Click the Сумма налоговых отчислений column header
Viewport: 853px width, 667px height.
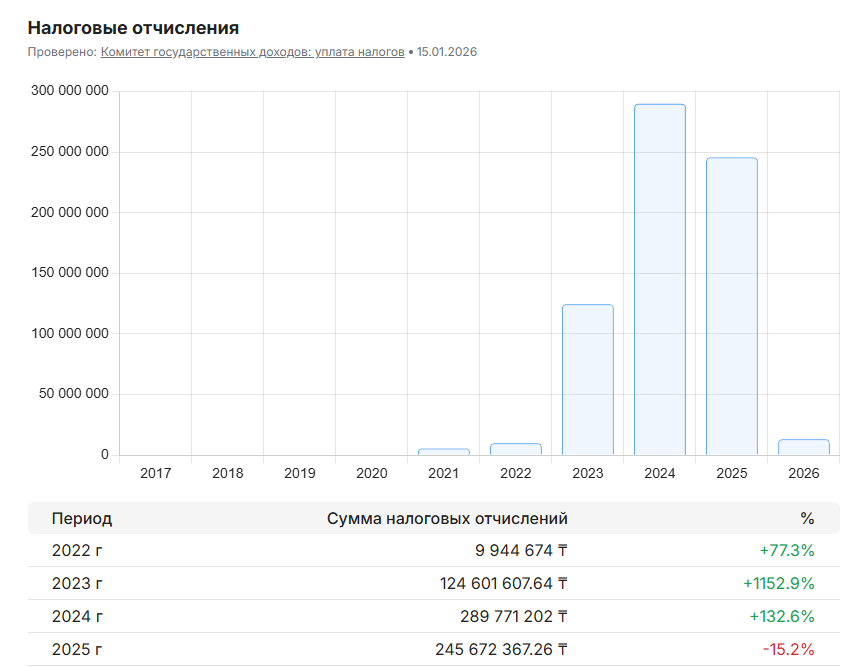pyautogui.click(x=447, y=518)
